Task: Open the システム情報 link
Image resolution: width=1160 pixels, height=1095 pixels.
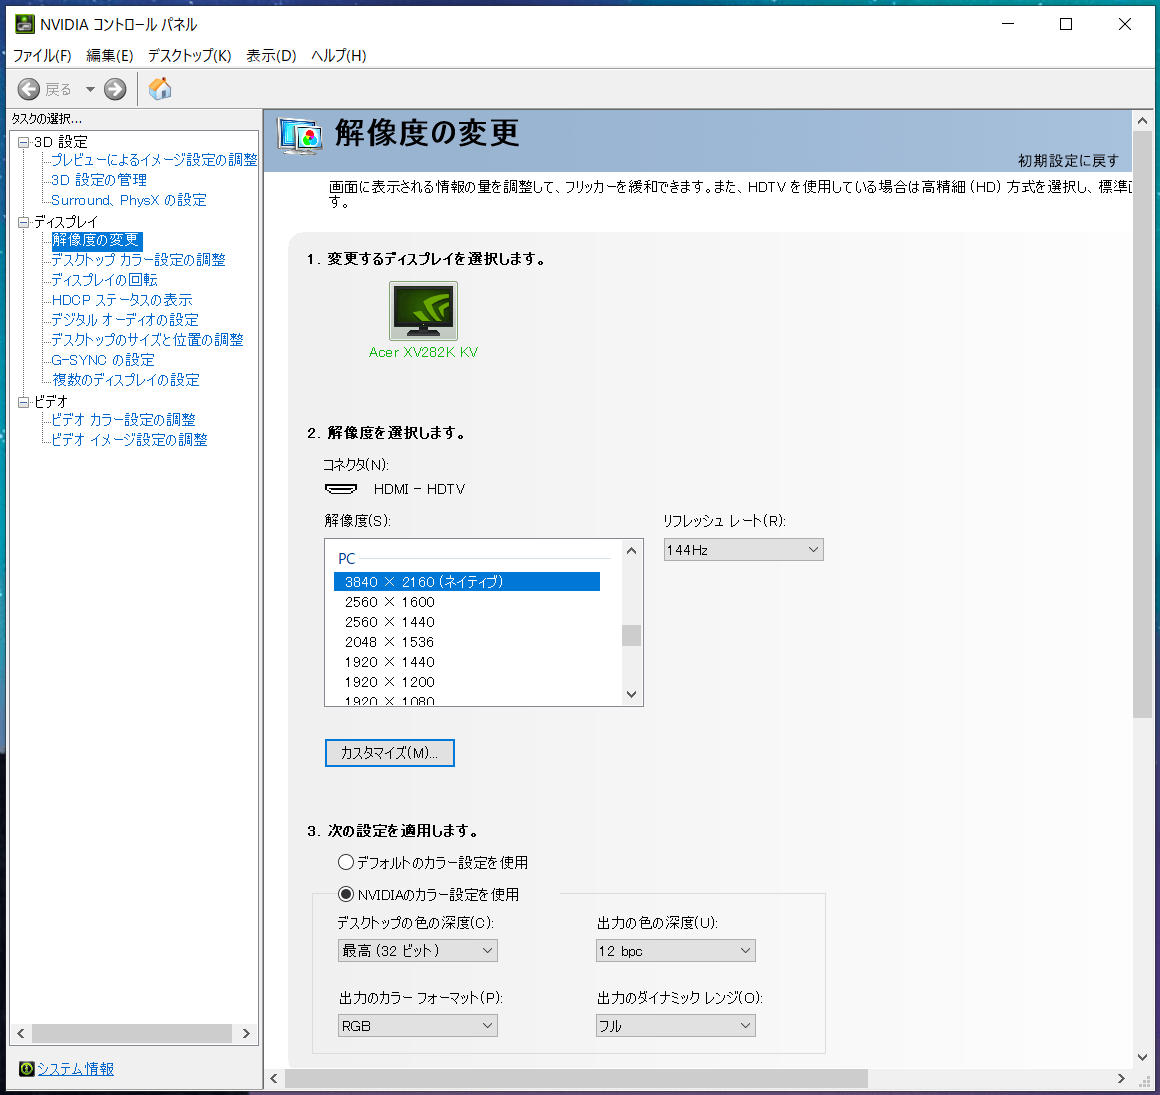Action: point(75,1068)
